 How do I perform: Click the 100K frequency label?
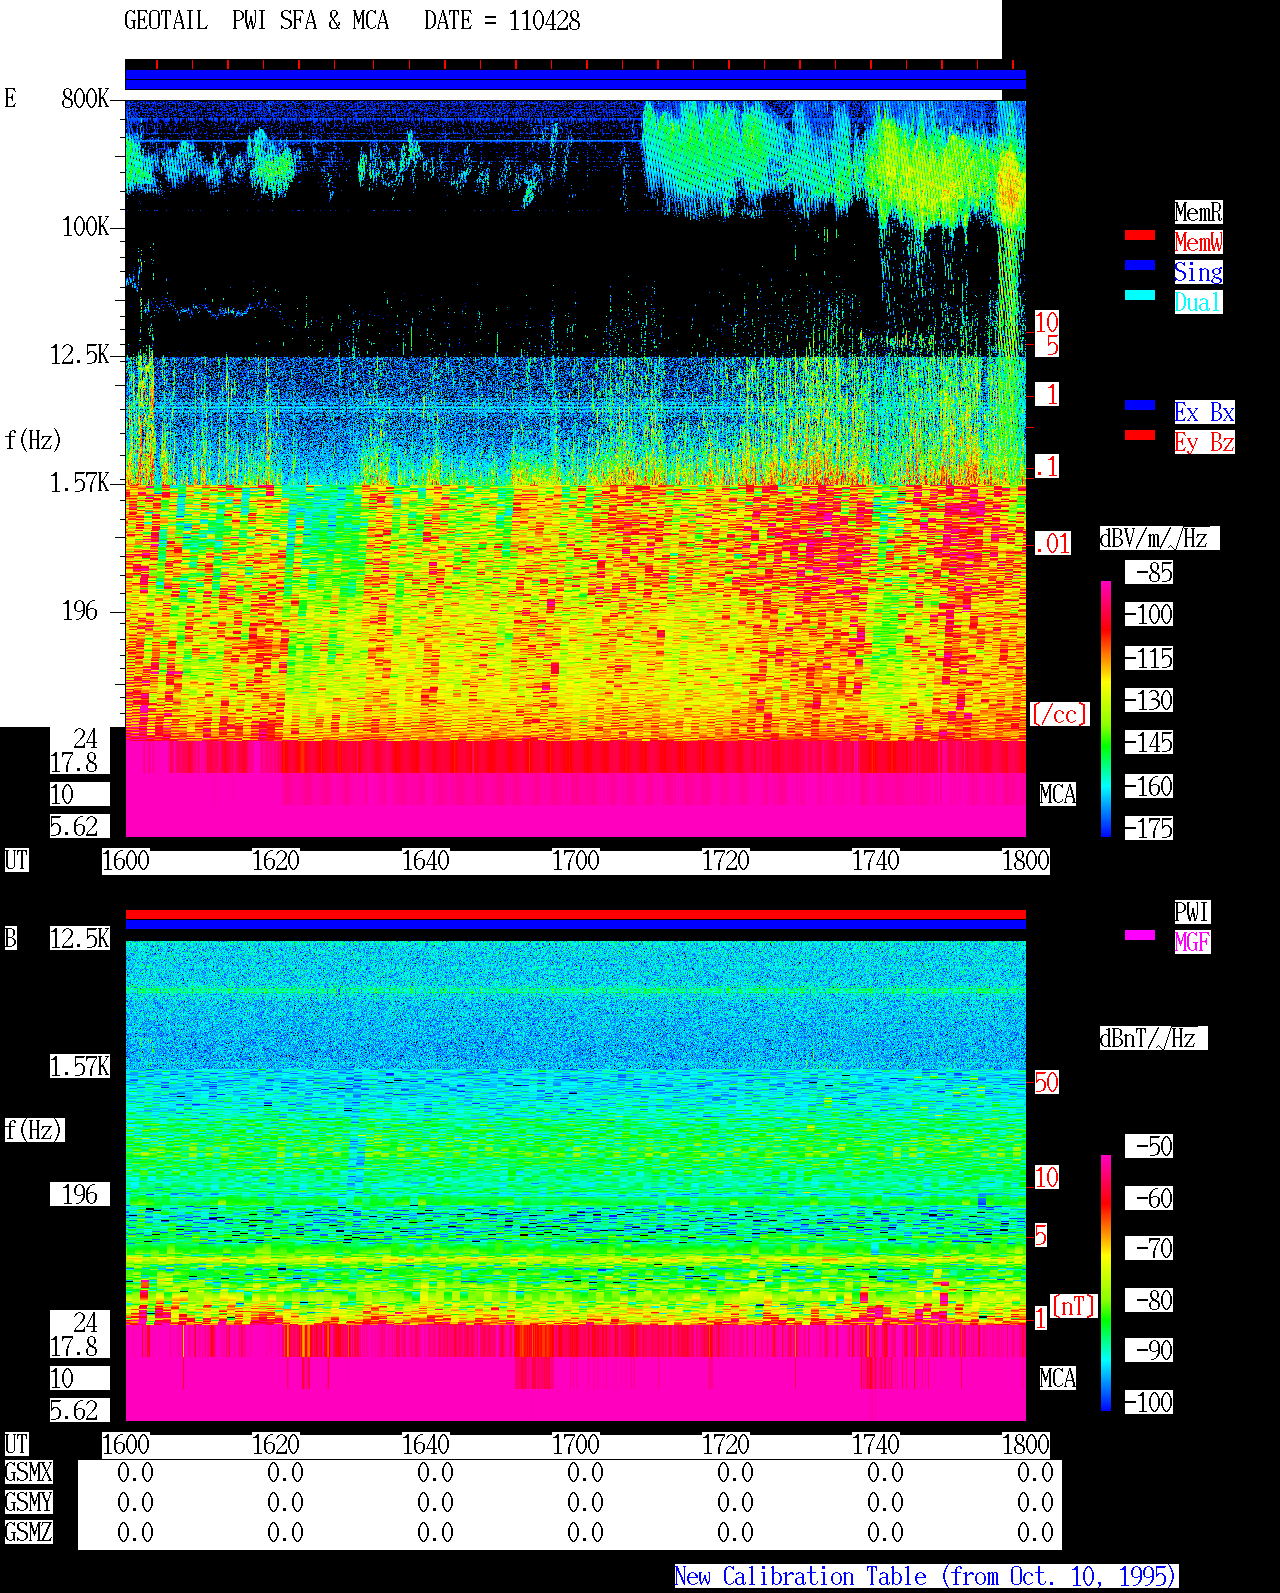pos(85,226)
